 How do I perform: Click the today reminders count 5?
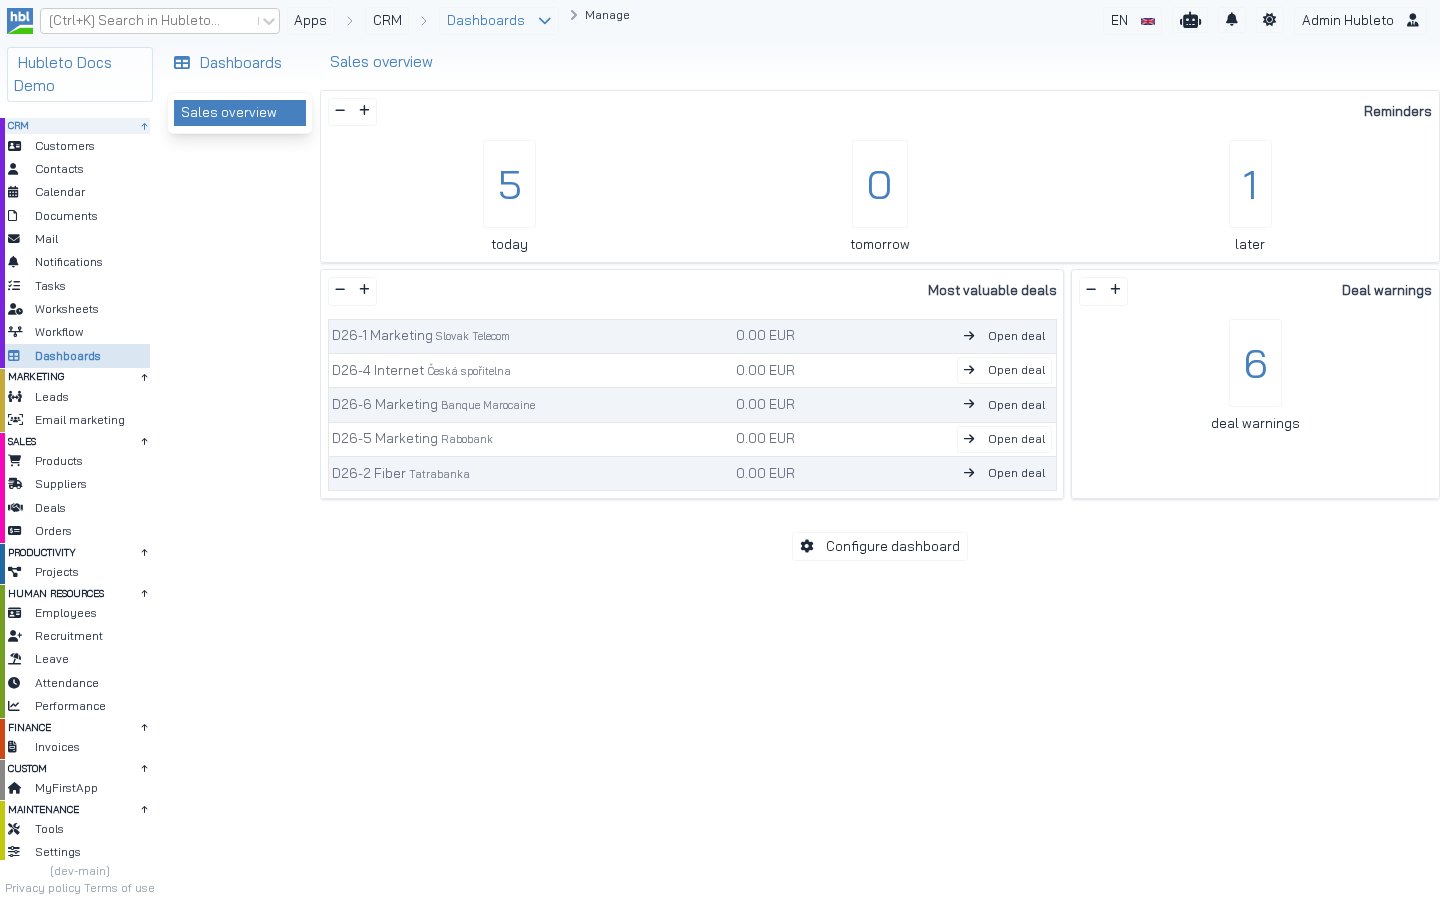509,185
